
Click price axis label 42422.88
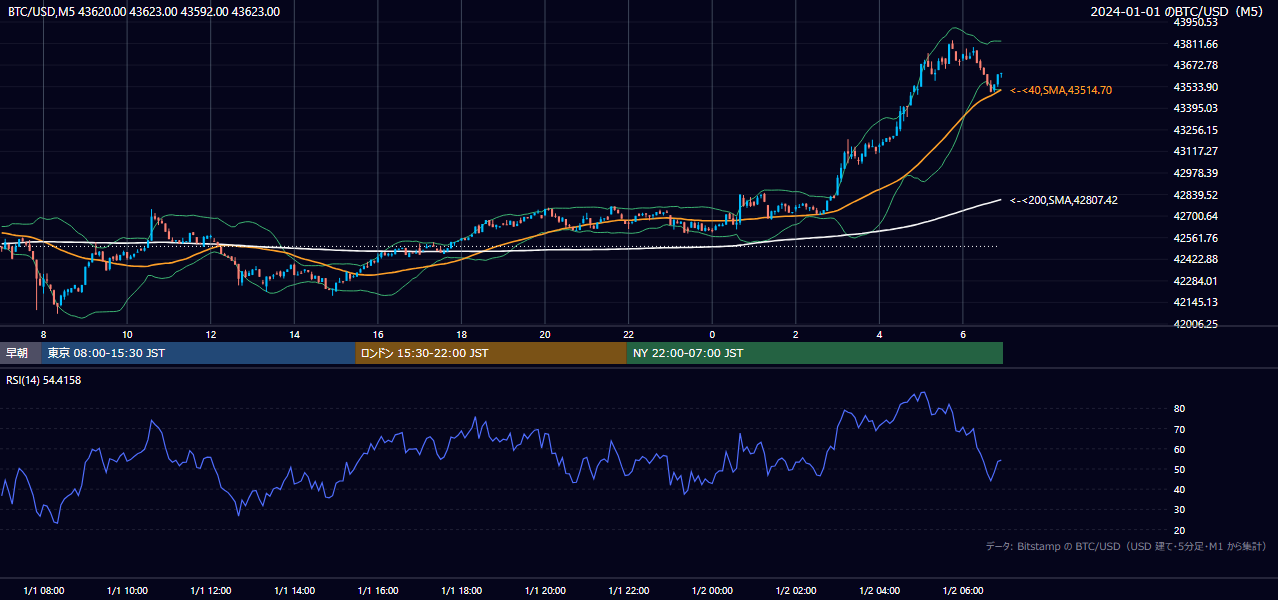click(x=1195, y=259)
